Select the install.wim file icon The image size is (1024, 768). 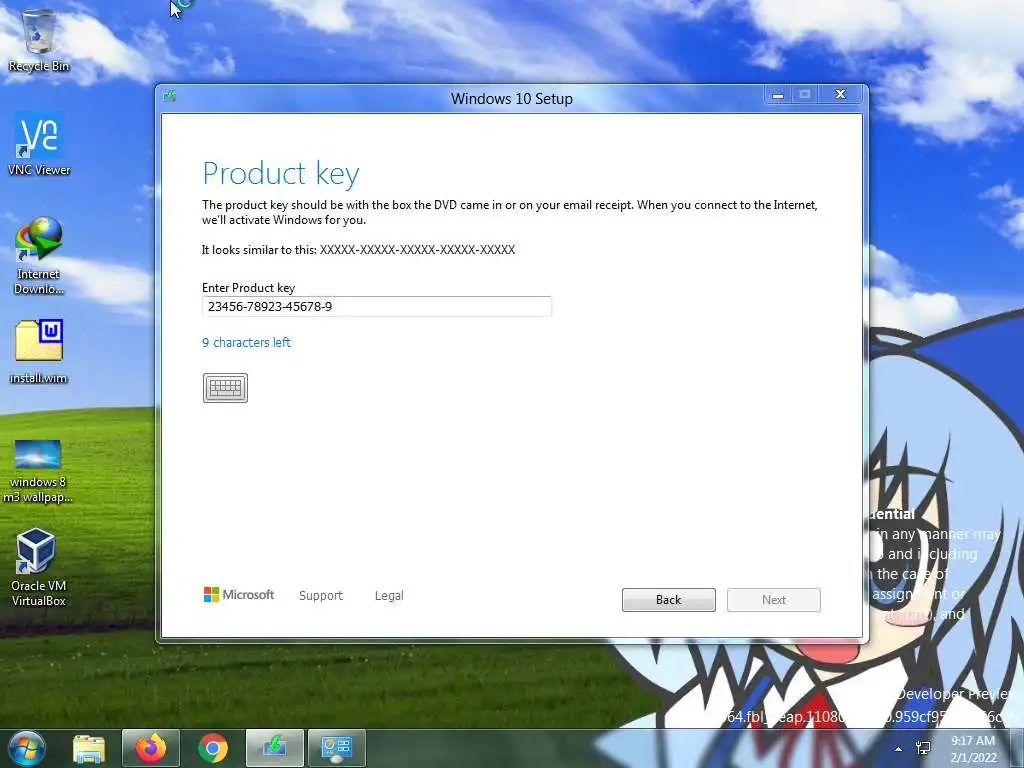pos(39,352)
